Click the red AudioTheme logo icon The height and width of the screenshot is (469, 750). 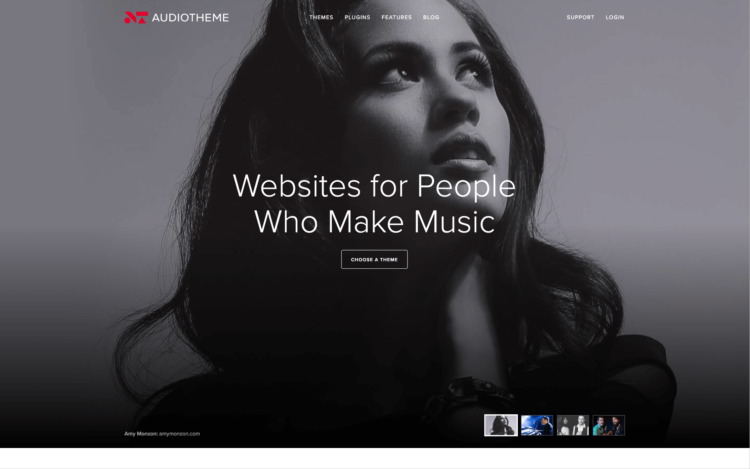click(136, 18)
